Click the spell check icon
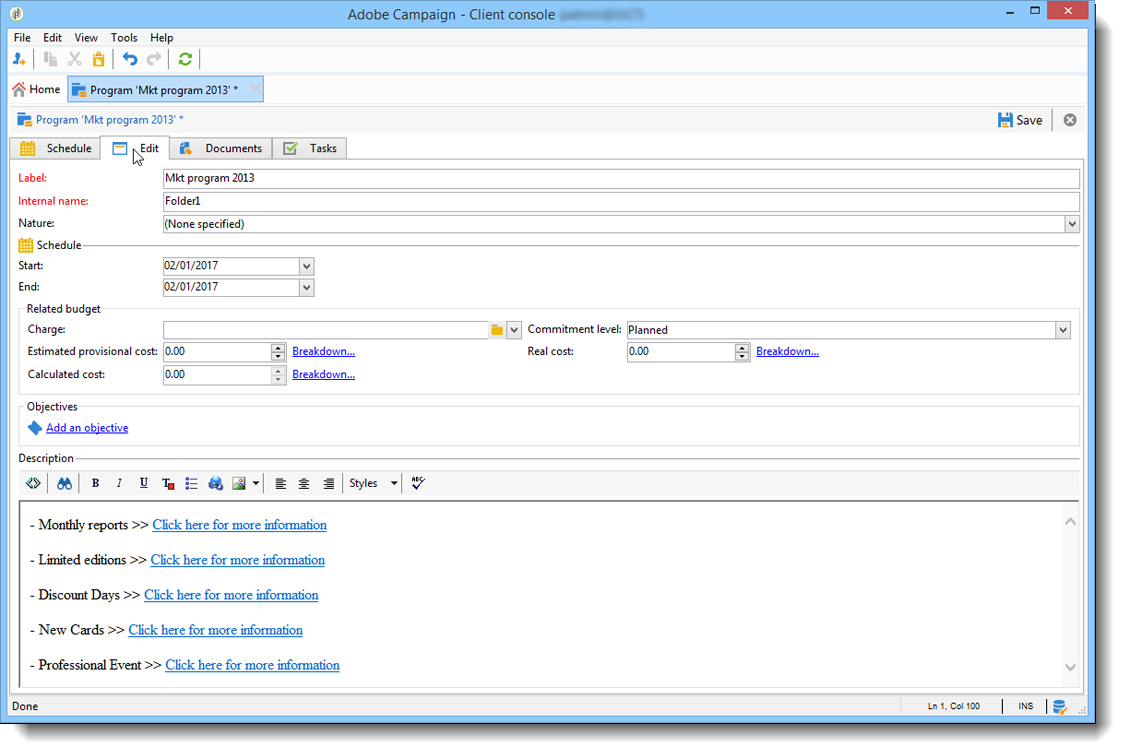This screenshot has height=754, width=1126. coord(418,483)
